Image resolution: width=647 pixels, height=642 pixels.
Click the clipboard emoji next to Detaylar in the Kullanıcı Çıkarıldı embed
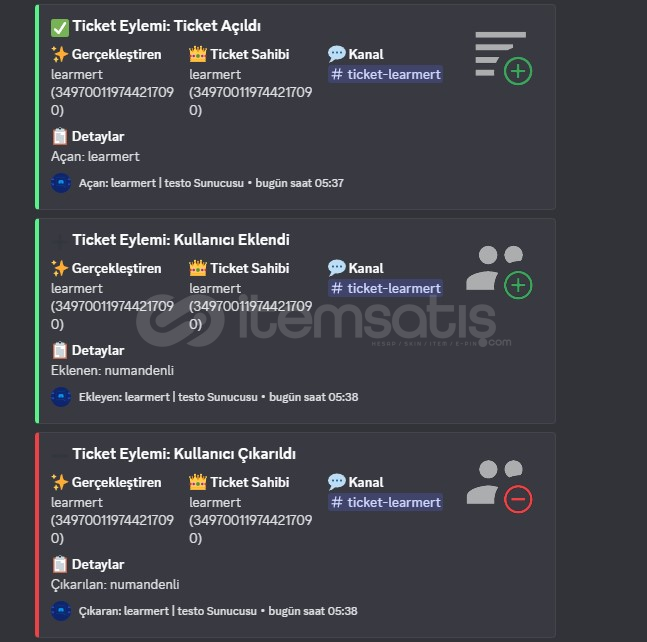pos(59,564)
